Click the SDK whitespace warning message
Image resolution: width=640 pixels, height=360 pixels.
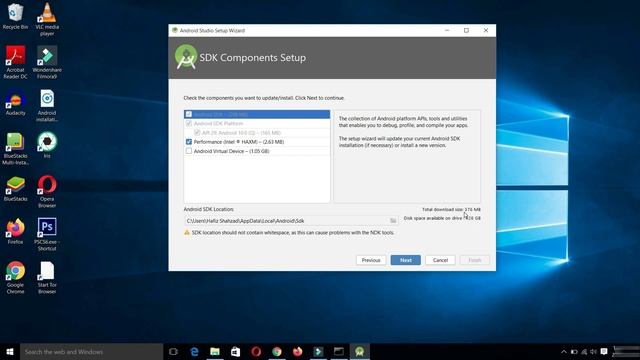pos(293,232)
